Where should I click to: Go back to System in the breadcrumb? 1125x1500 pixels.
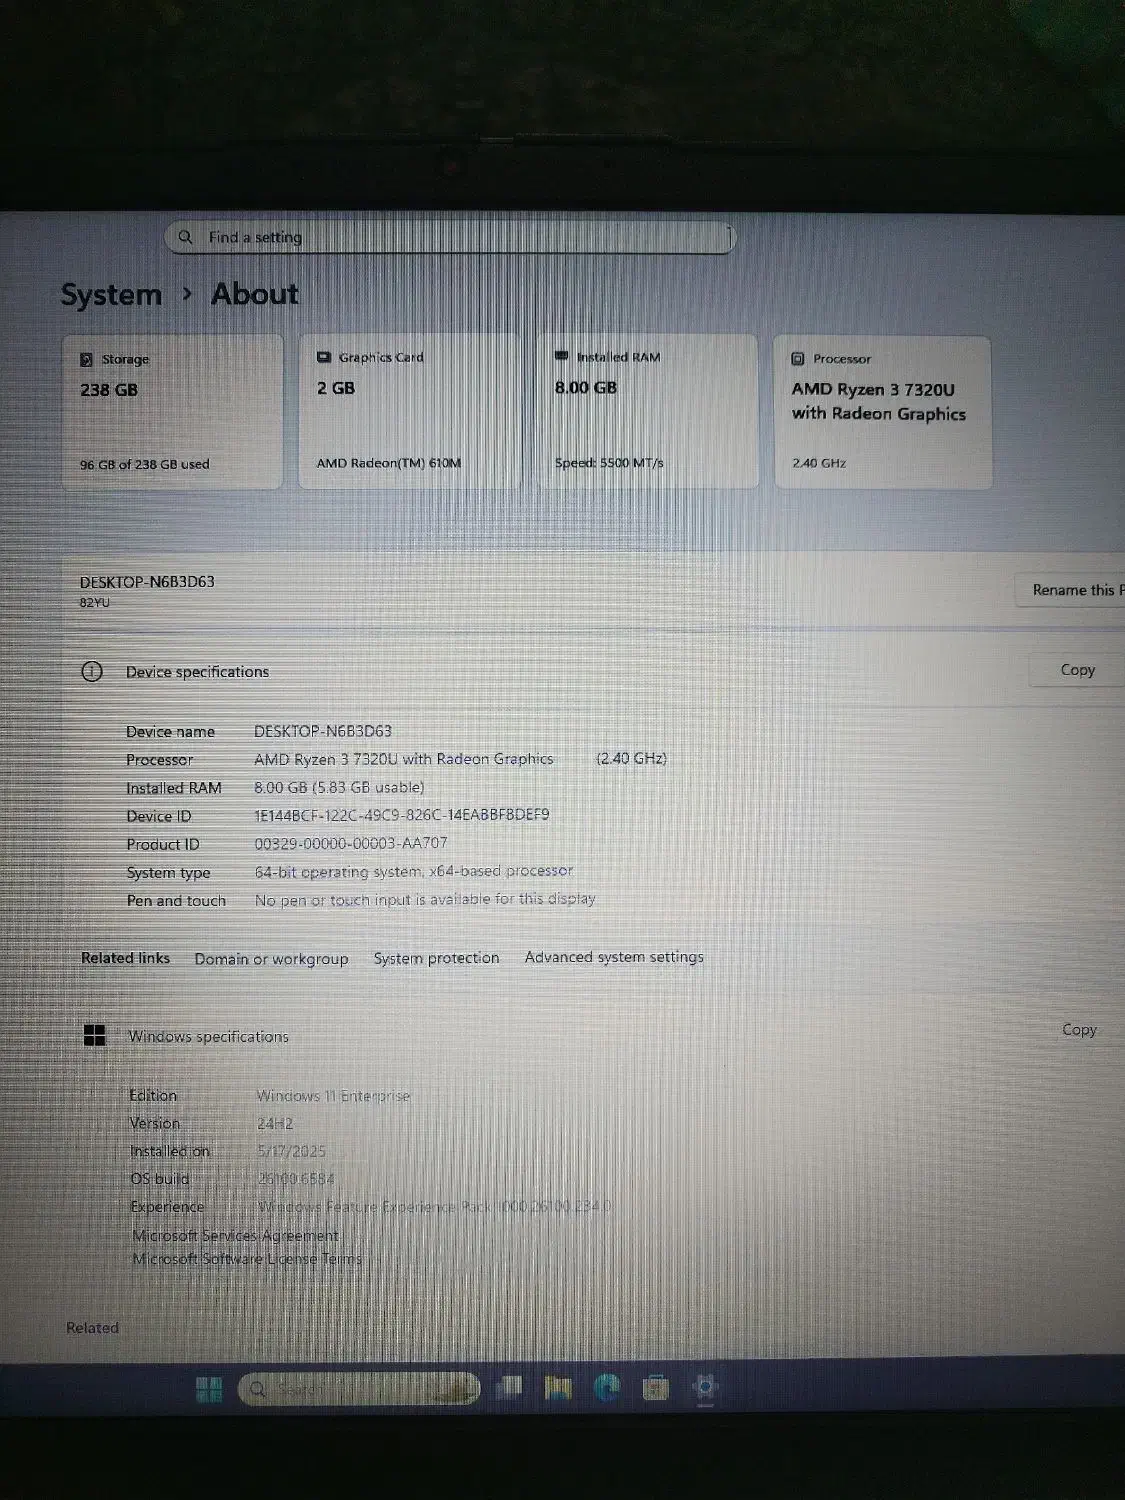tap(111, 294)
